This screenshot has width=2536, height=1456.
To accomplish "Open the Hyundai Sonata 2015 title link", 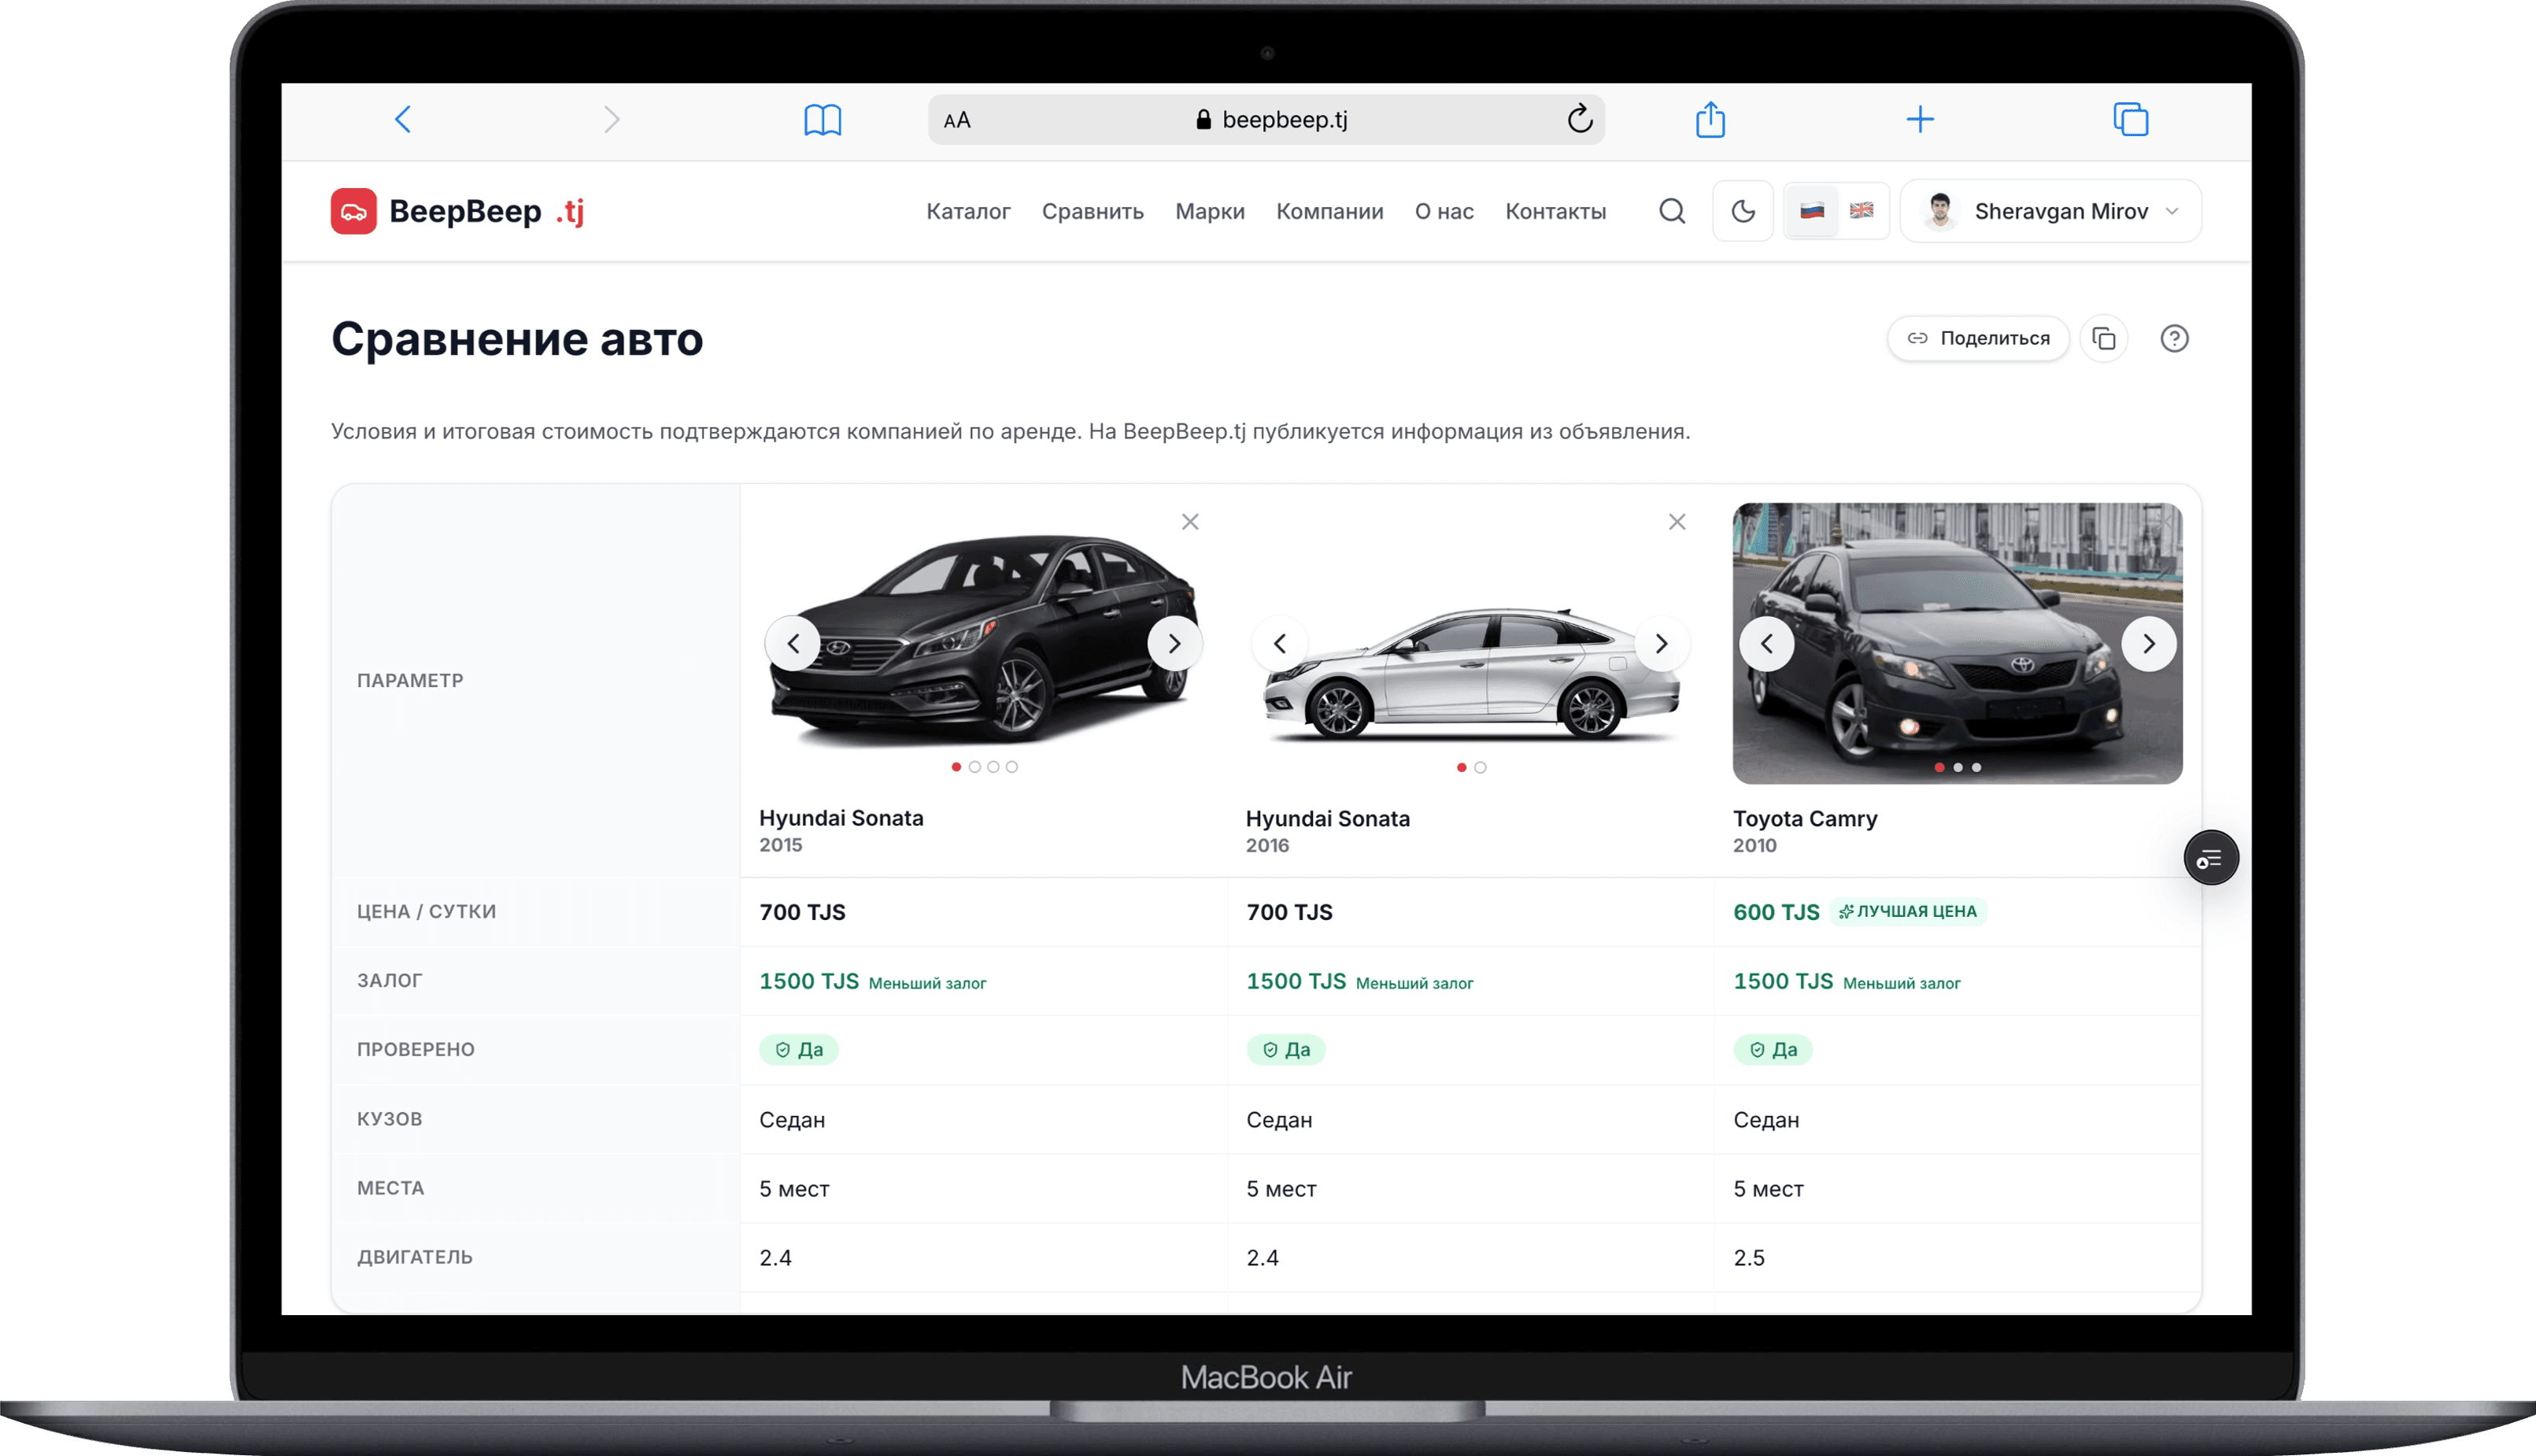I will 841,817.
